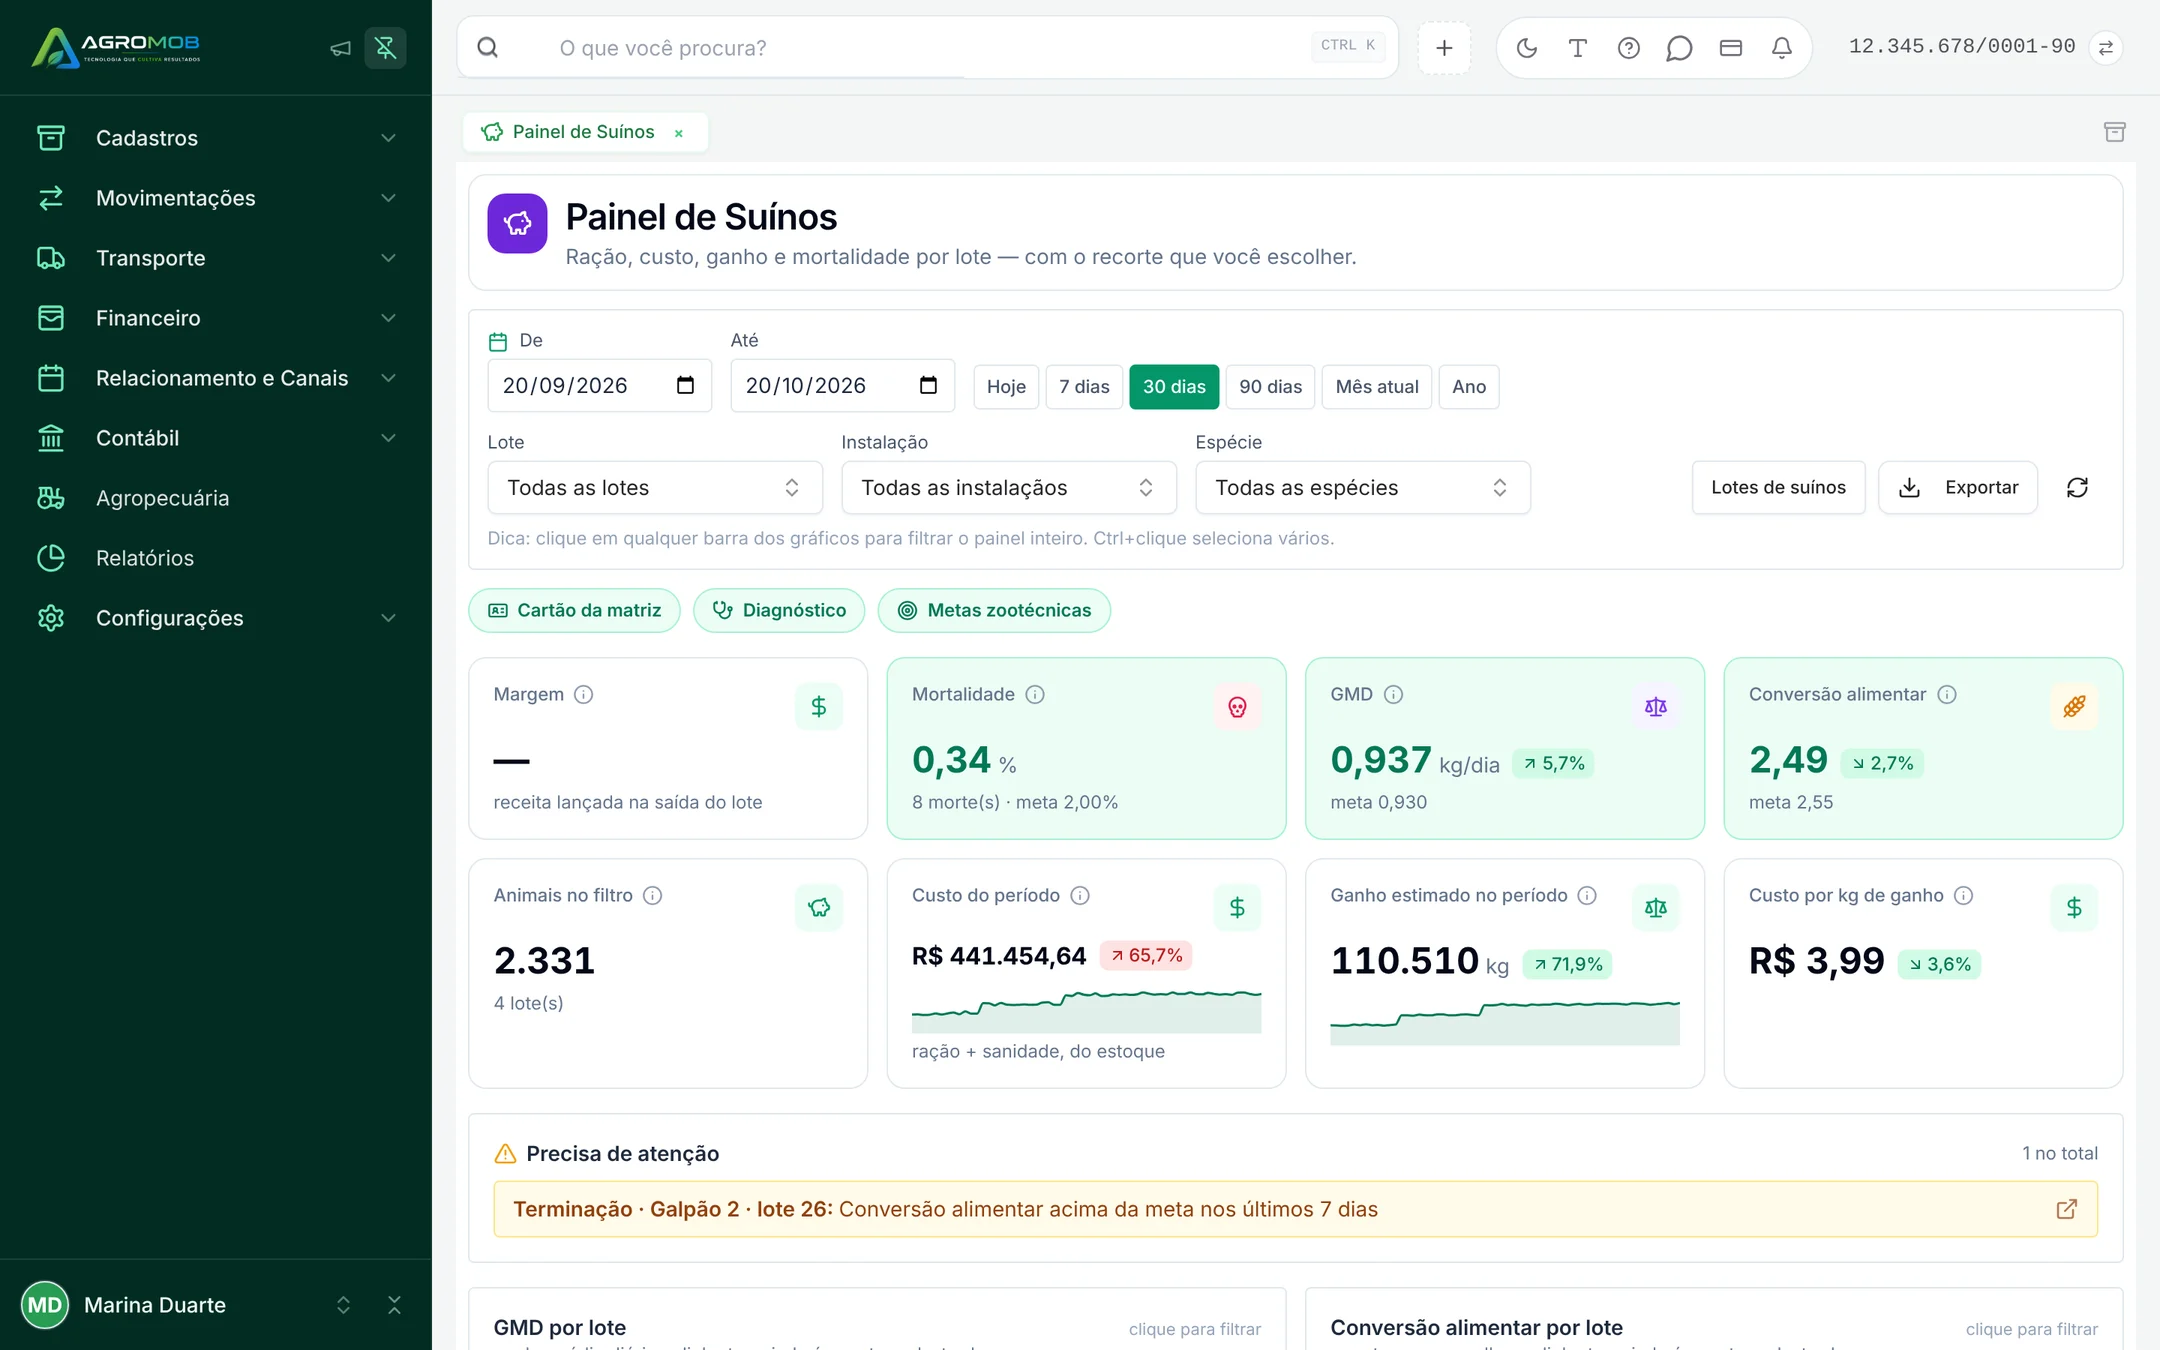
Task: Select the Hoje period filter
Action: (x=1006, y=387)
